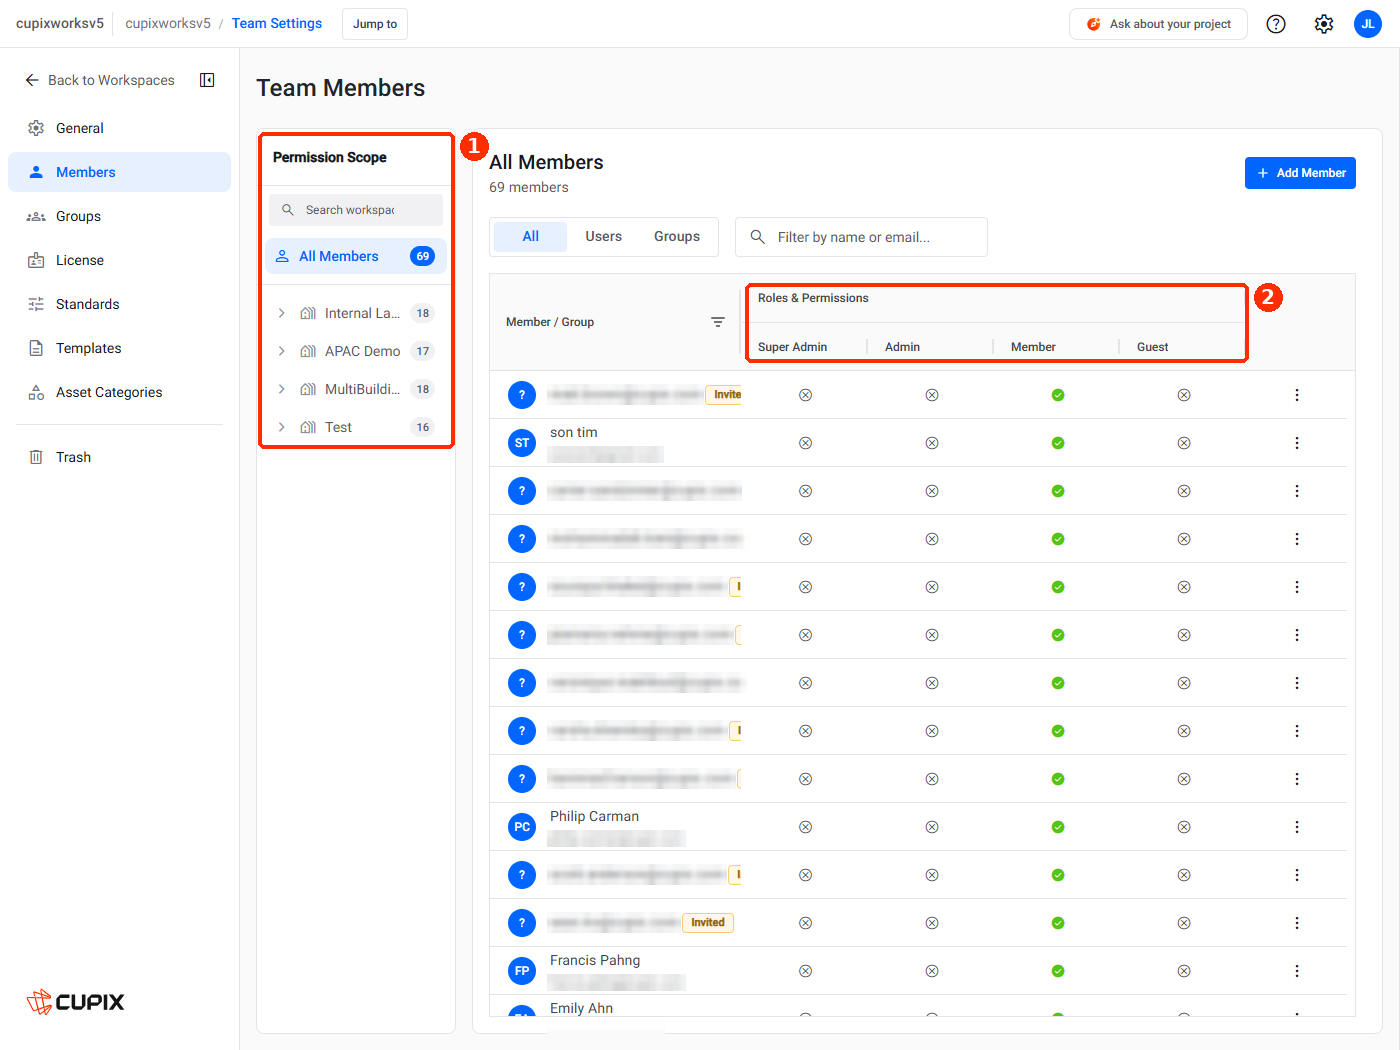Viewport: 1400px width, 1050px height.
Task: Select the All tab
Action: point(531,237)
